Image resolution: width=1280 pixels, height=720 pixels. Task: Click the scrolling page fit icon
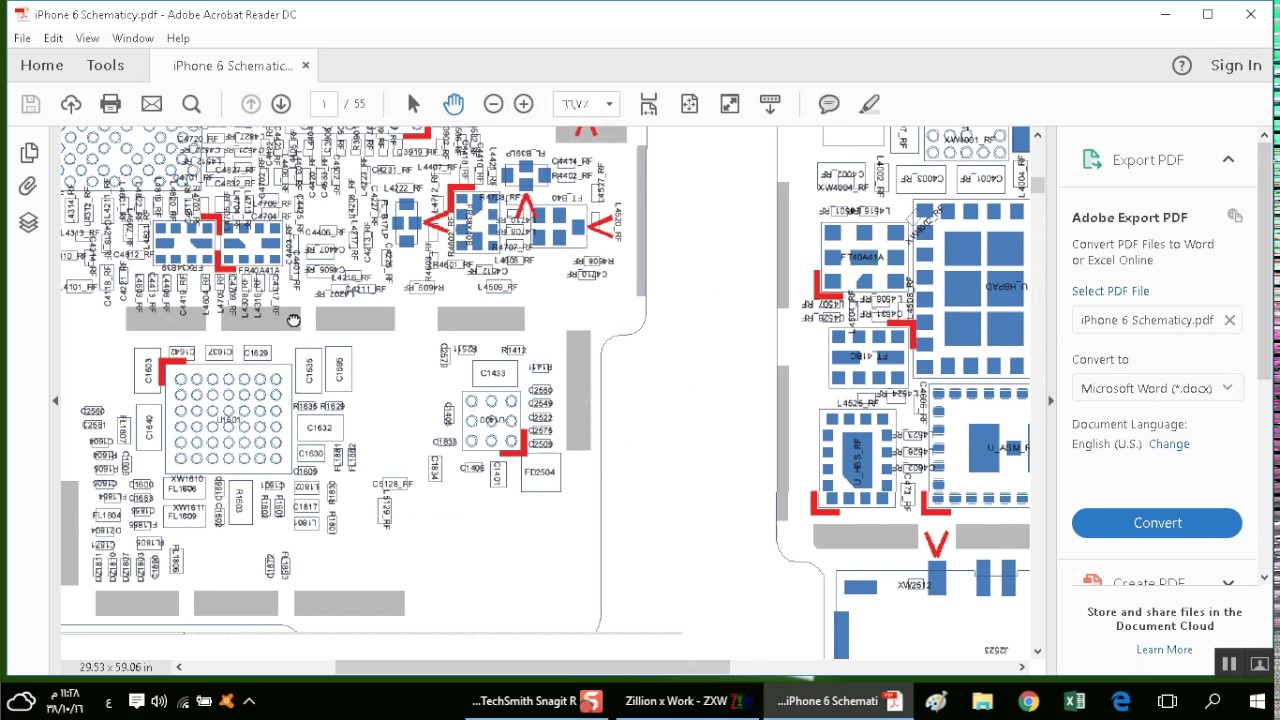pyautogui.click(x=649, y=104)
